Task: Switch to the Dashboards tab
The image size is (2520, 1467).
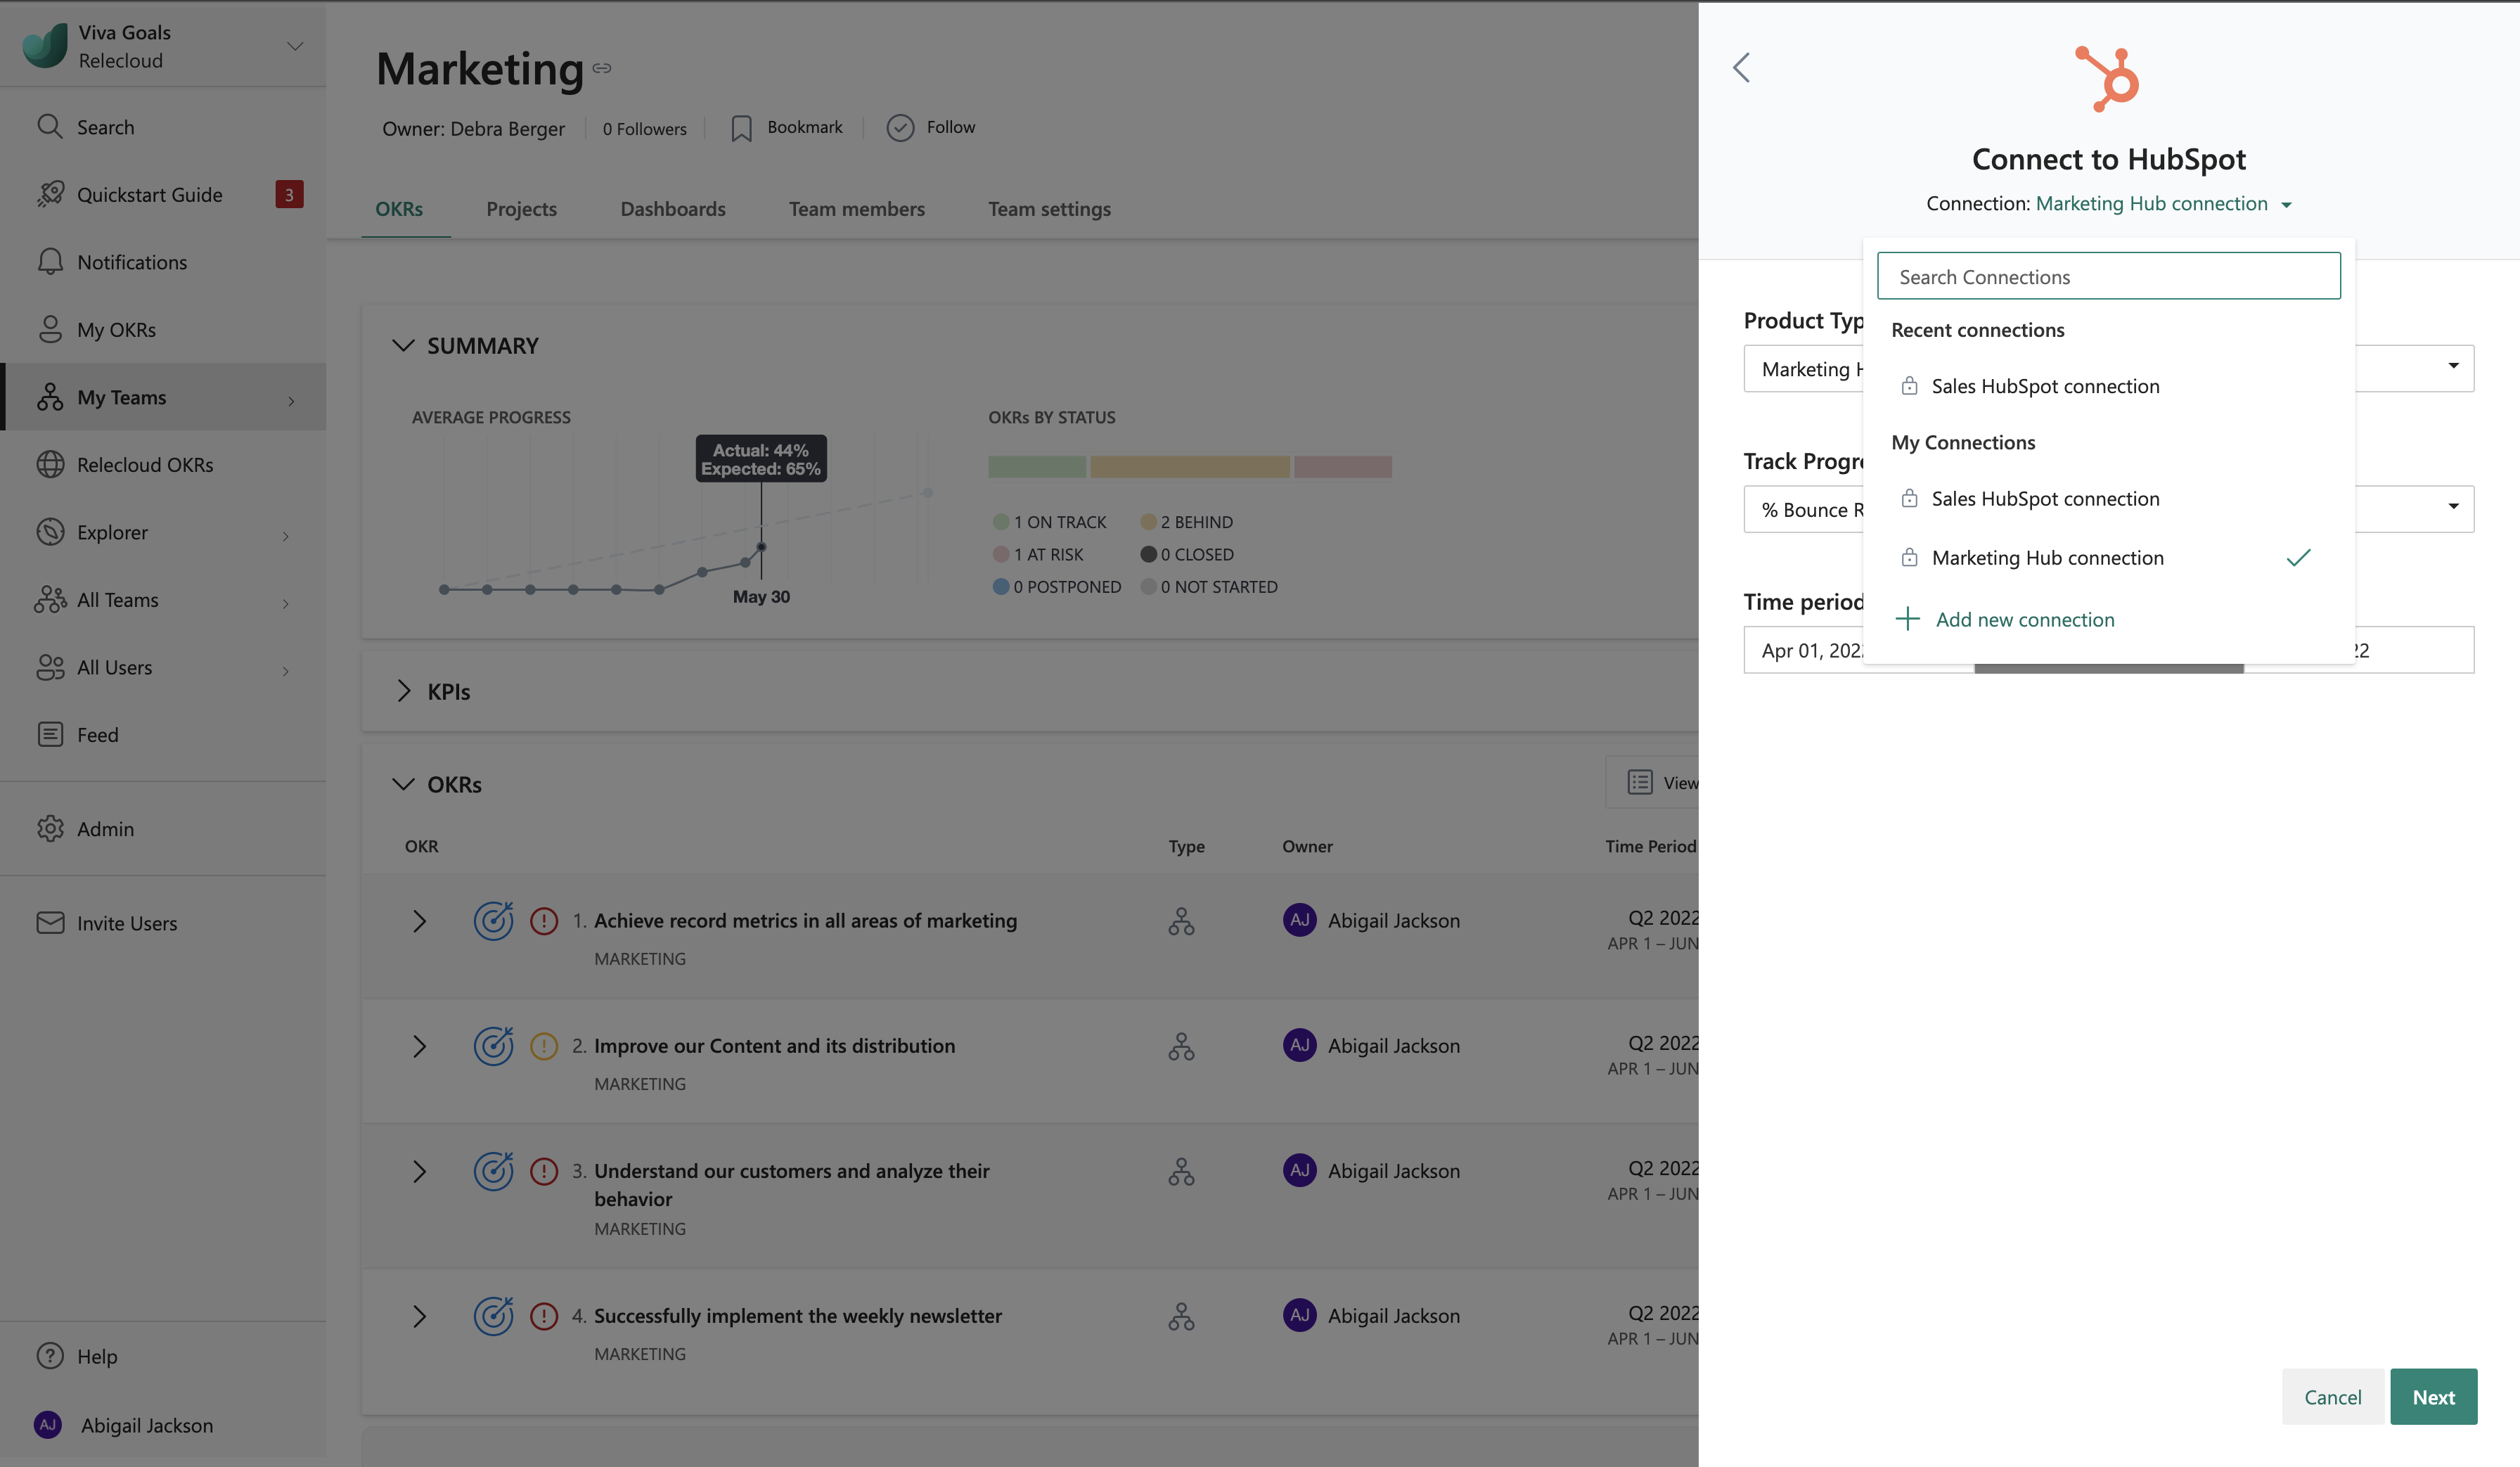Action: tap(672, 209)
